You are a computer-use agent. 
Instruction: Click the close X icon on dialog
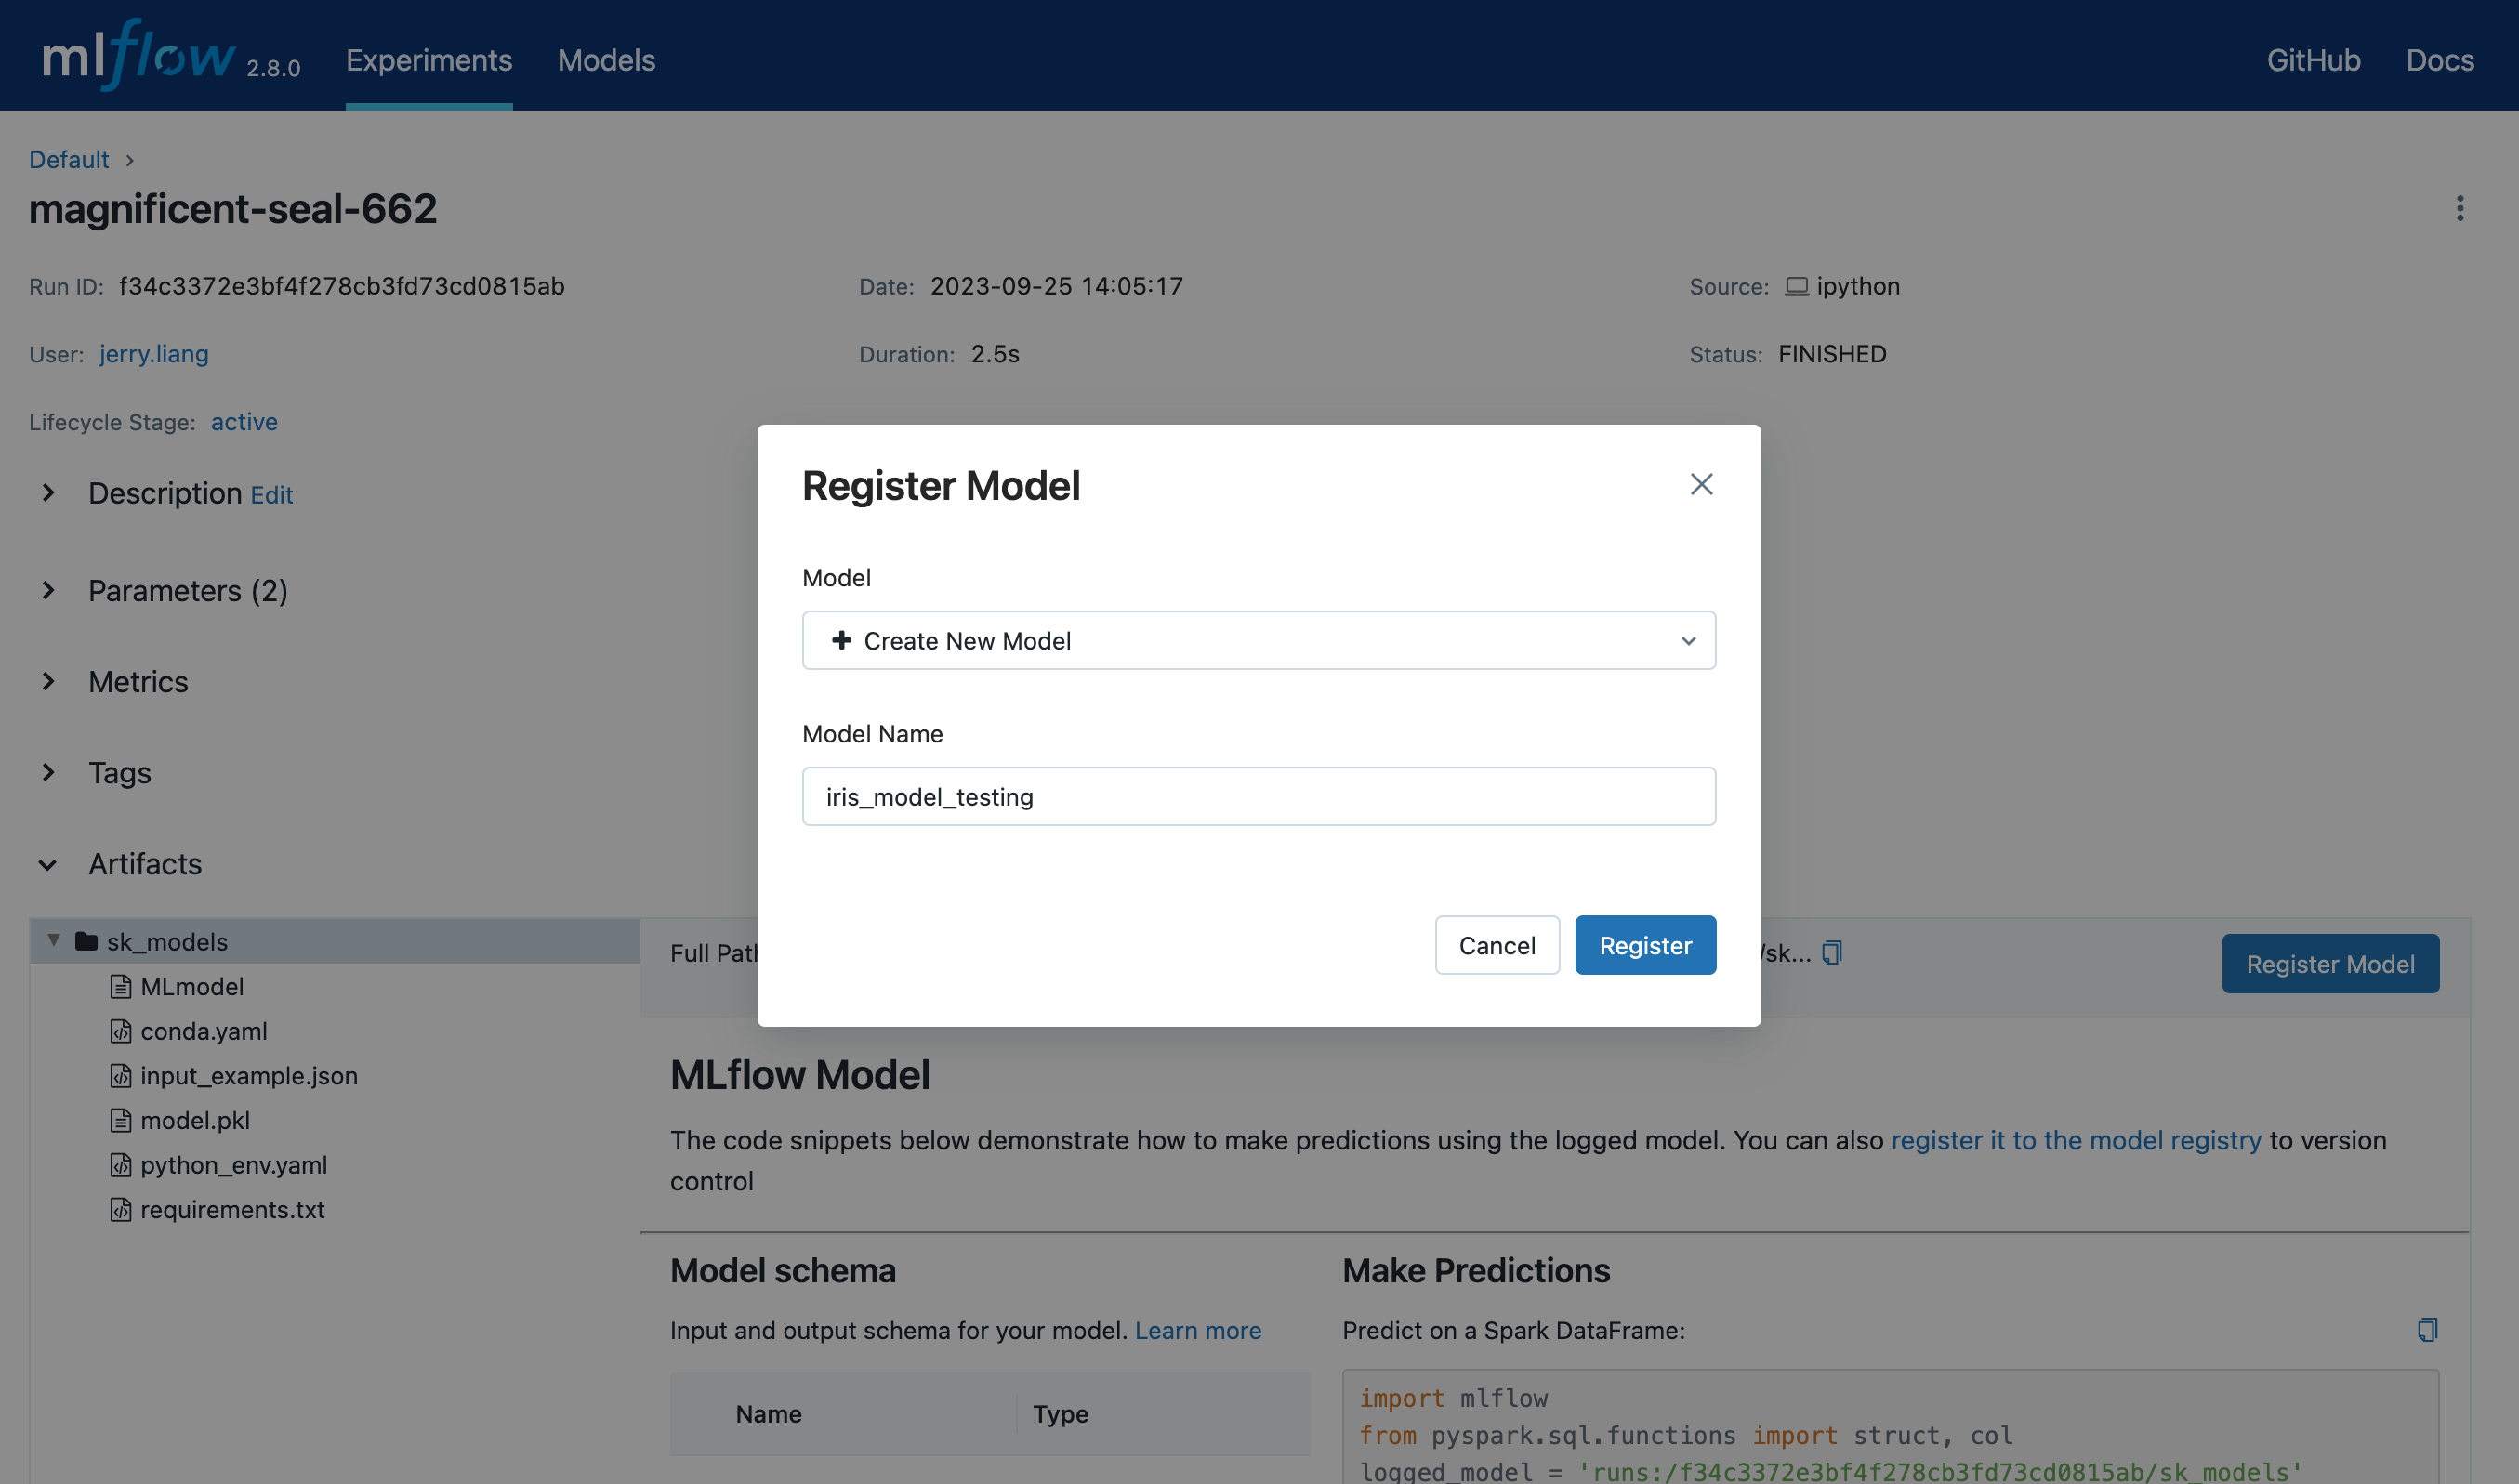(1701, 486)
